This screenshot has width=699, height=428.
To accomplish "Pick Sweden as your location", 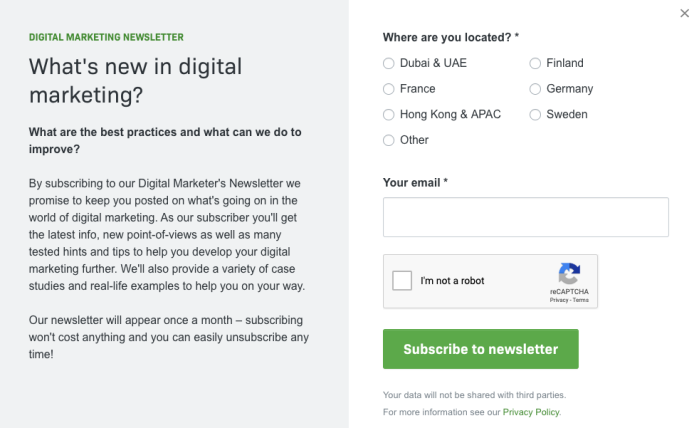I will 536,115.
